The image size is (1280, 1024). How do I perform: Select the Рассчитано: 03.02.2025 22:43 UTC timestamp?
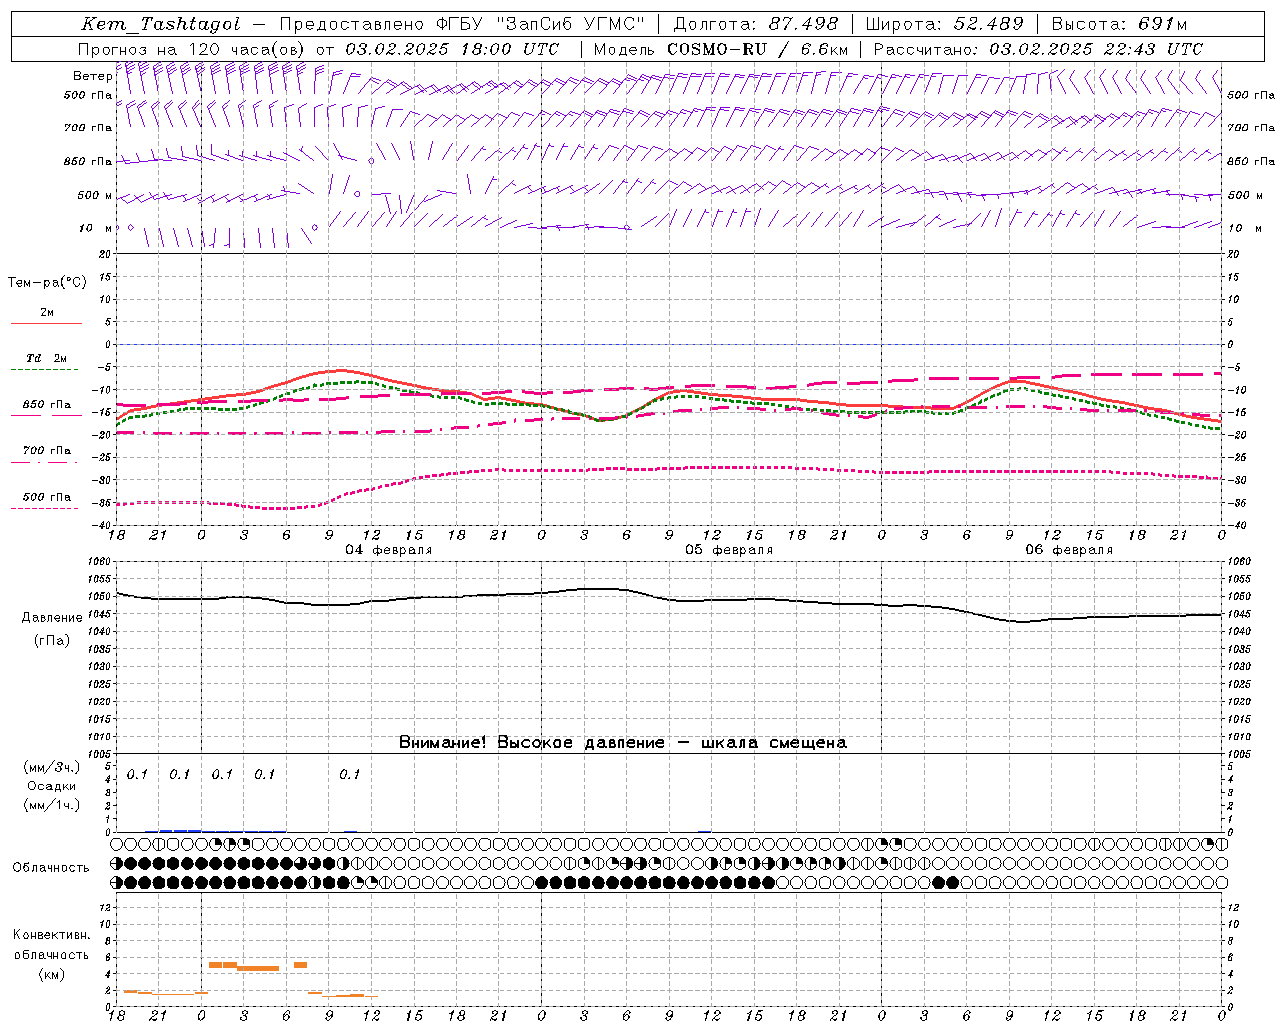point(1038,49)
